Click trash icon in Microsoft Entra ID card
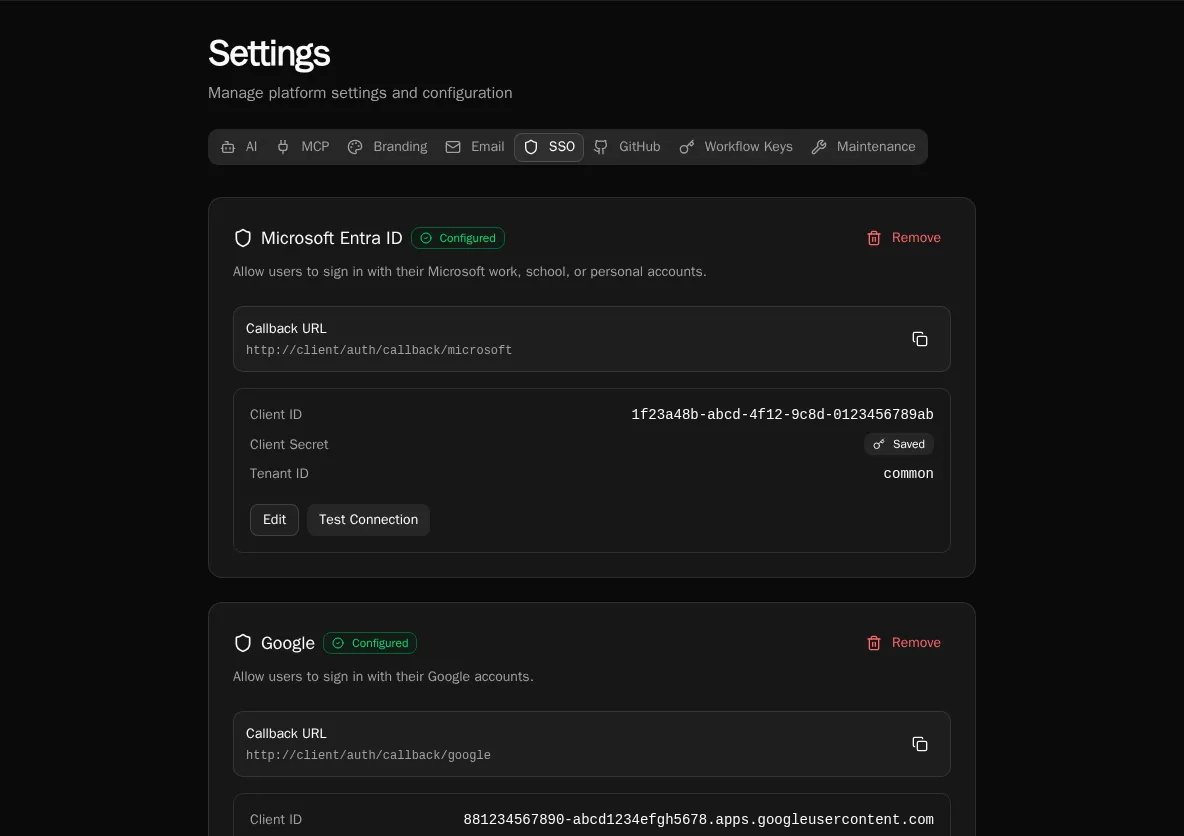 point(874,238)
